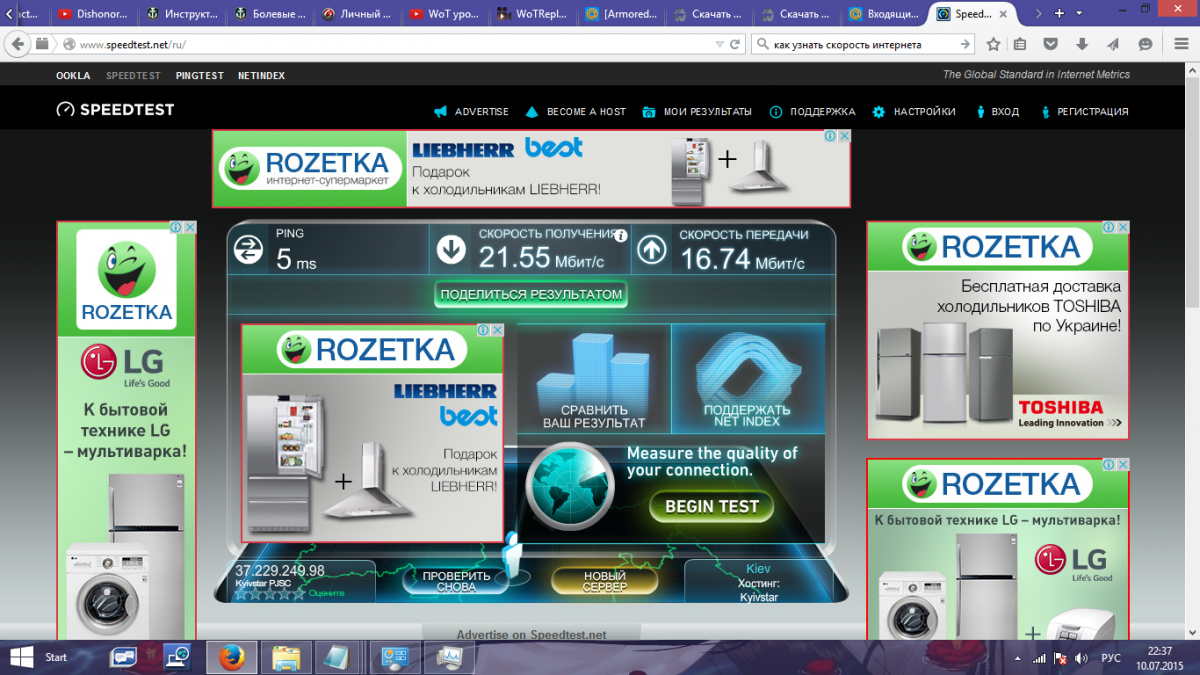The width and height of the screenshot is (1200, 675).
Task: Click ПОДДЕРЖАТЬ NET INDEX tile
Action: 748,379
